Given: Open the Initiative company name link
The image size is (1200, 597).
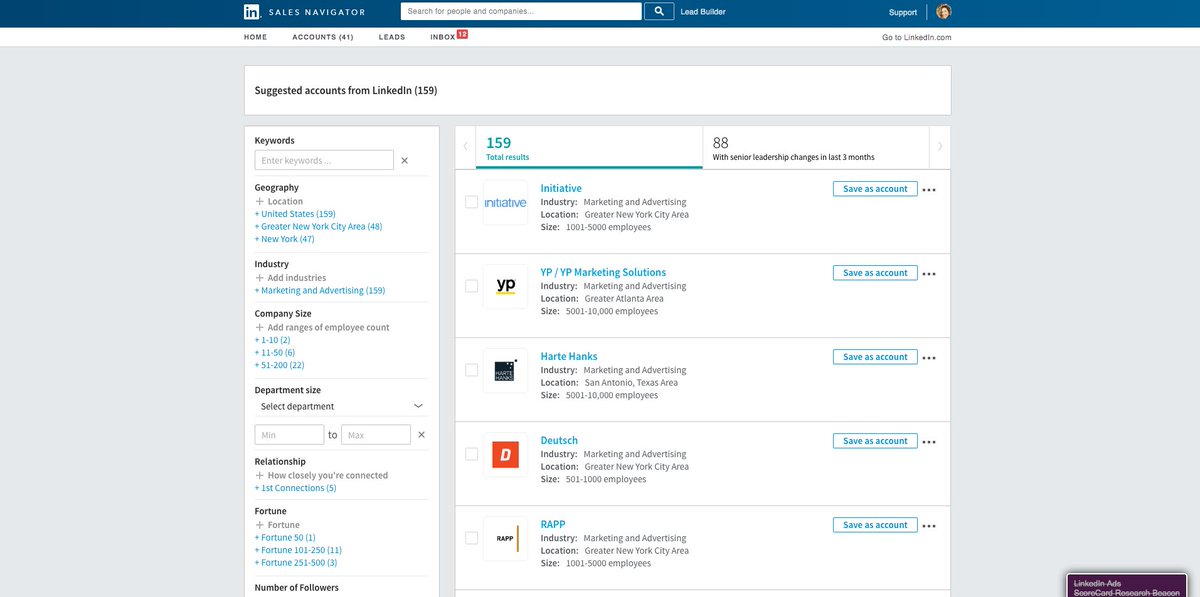Looking at the screenshot, I should pyautogui.click(x=561, y=188).
